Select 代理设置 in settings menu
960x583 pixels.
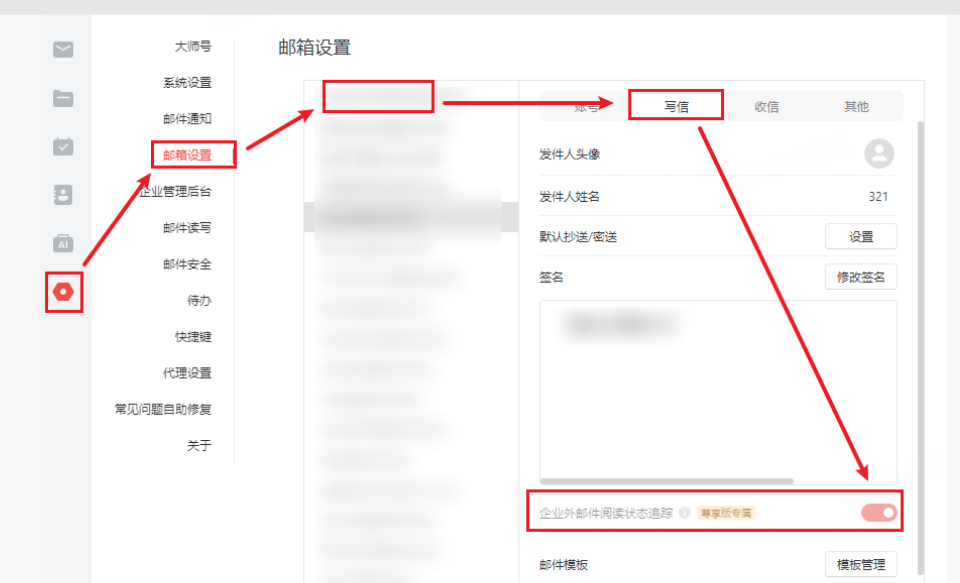[187, 373]
